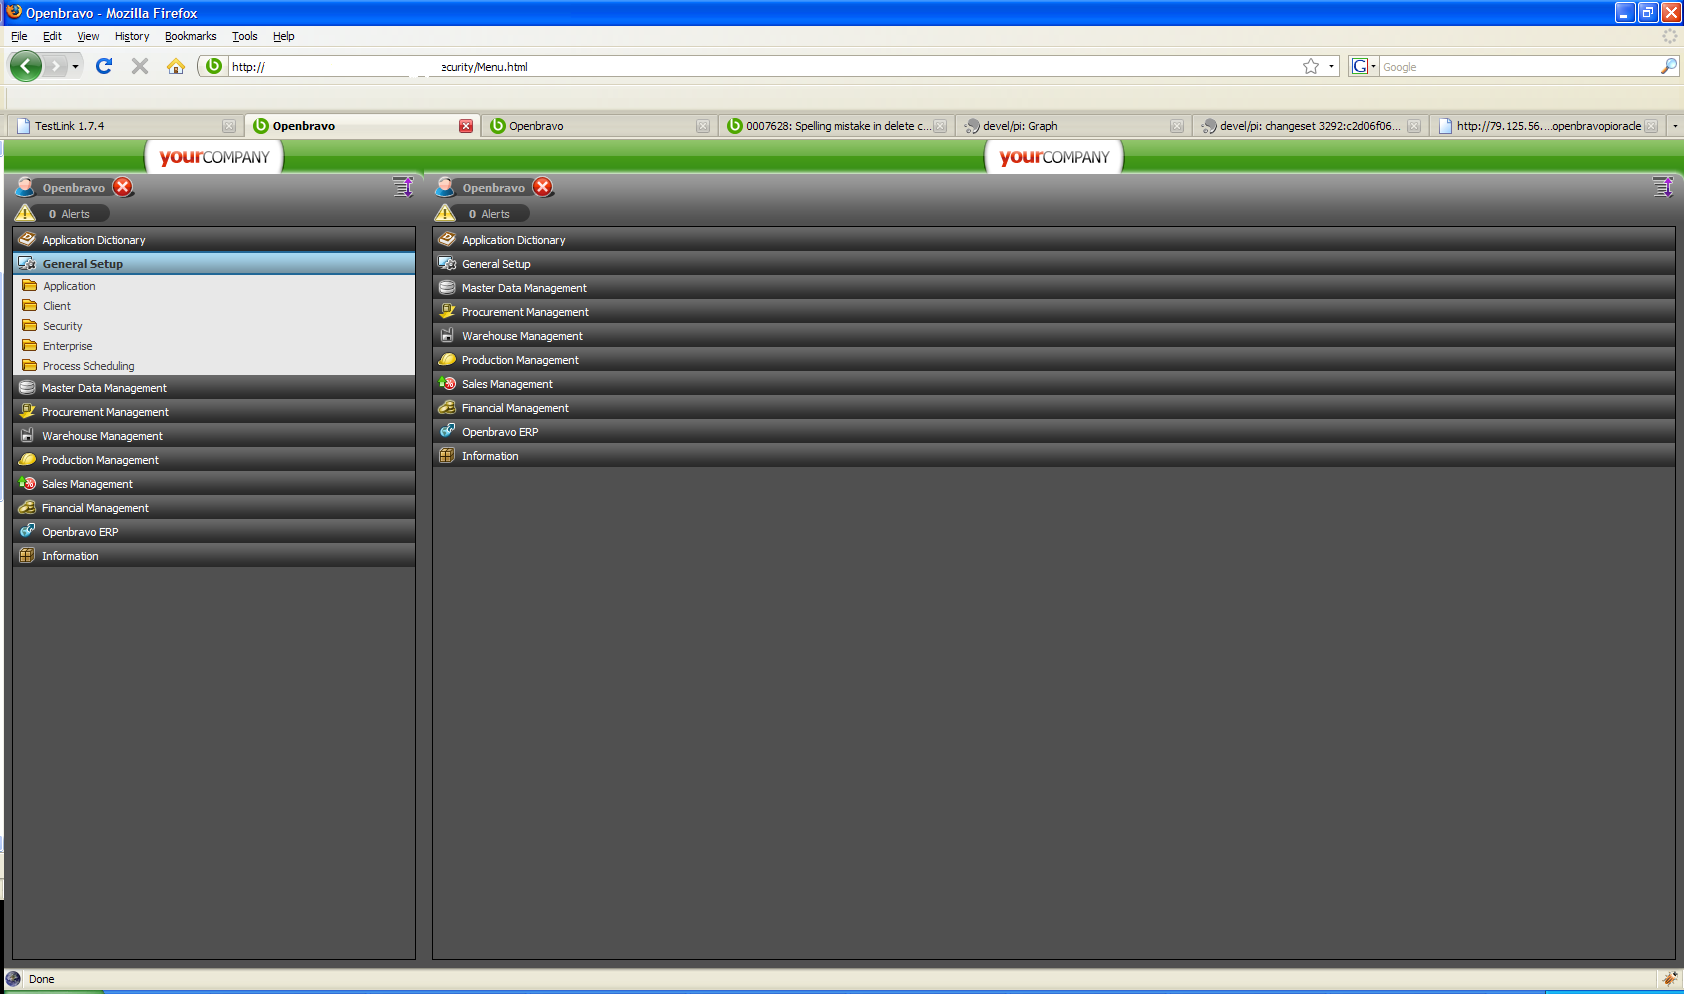
Task: Open the Enterprise folder under General Setup
Action: coord(67,346)
